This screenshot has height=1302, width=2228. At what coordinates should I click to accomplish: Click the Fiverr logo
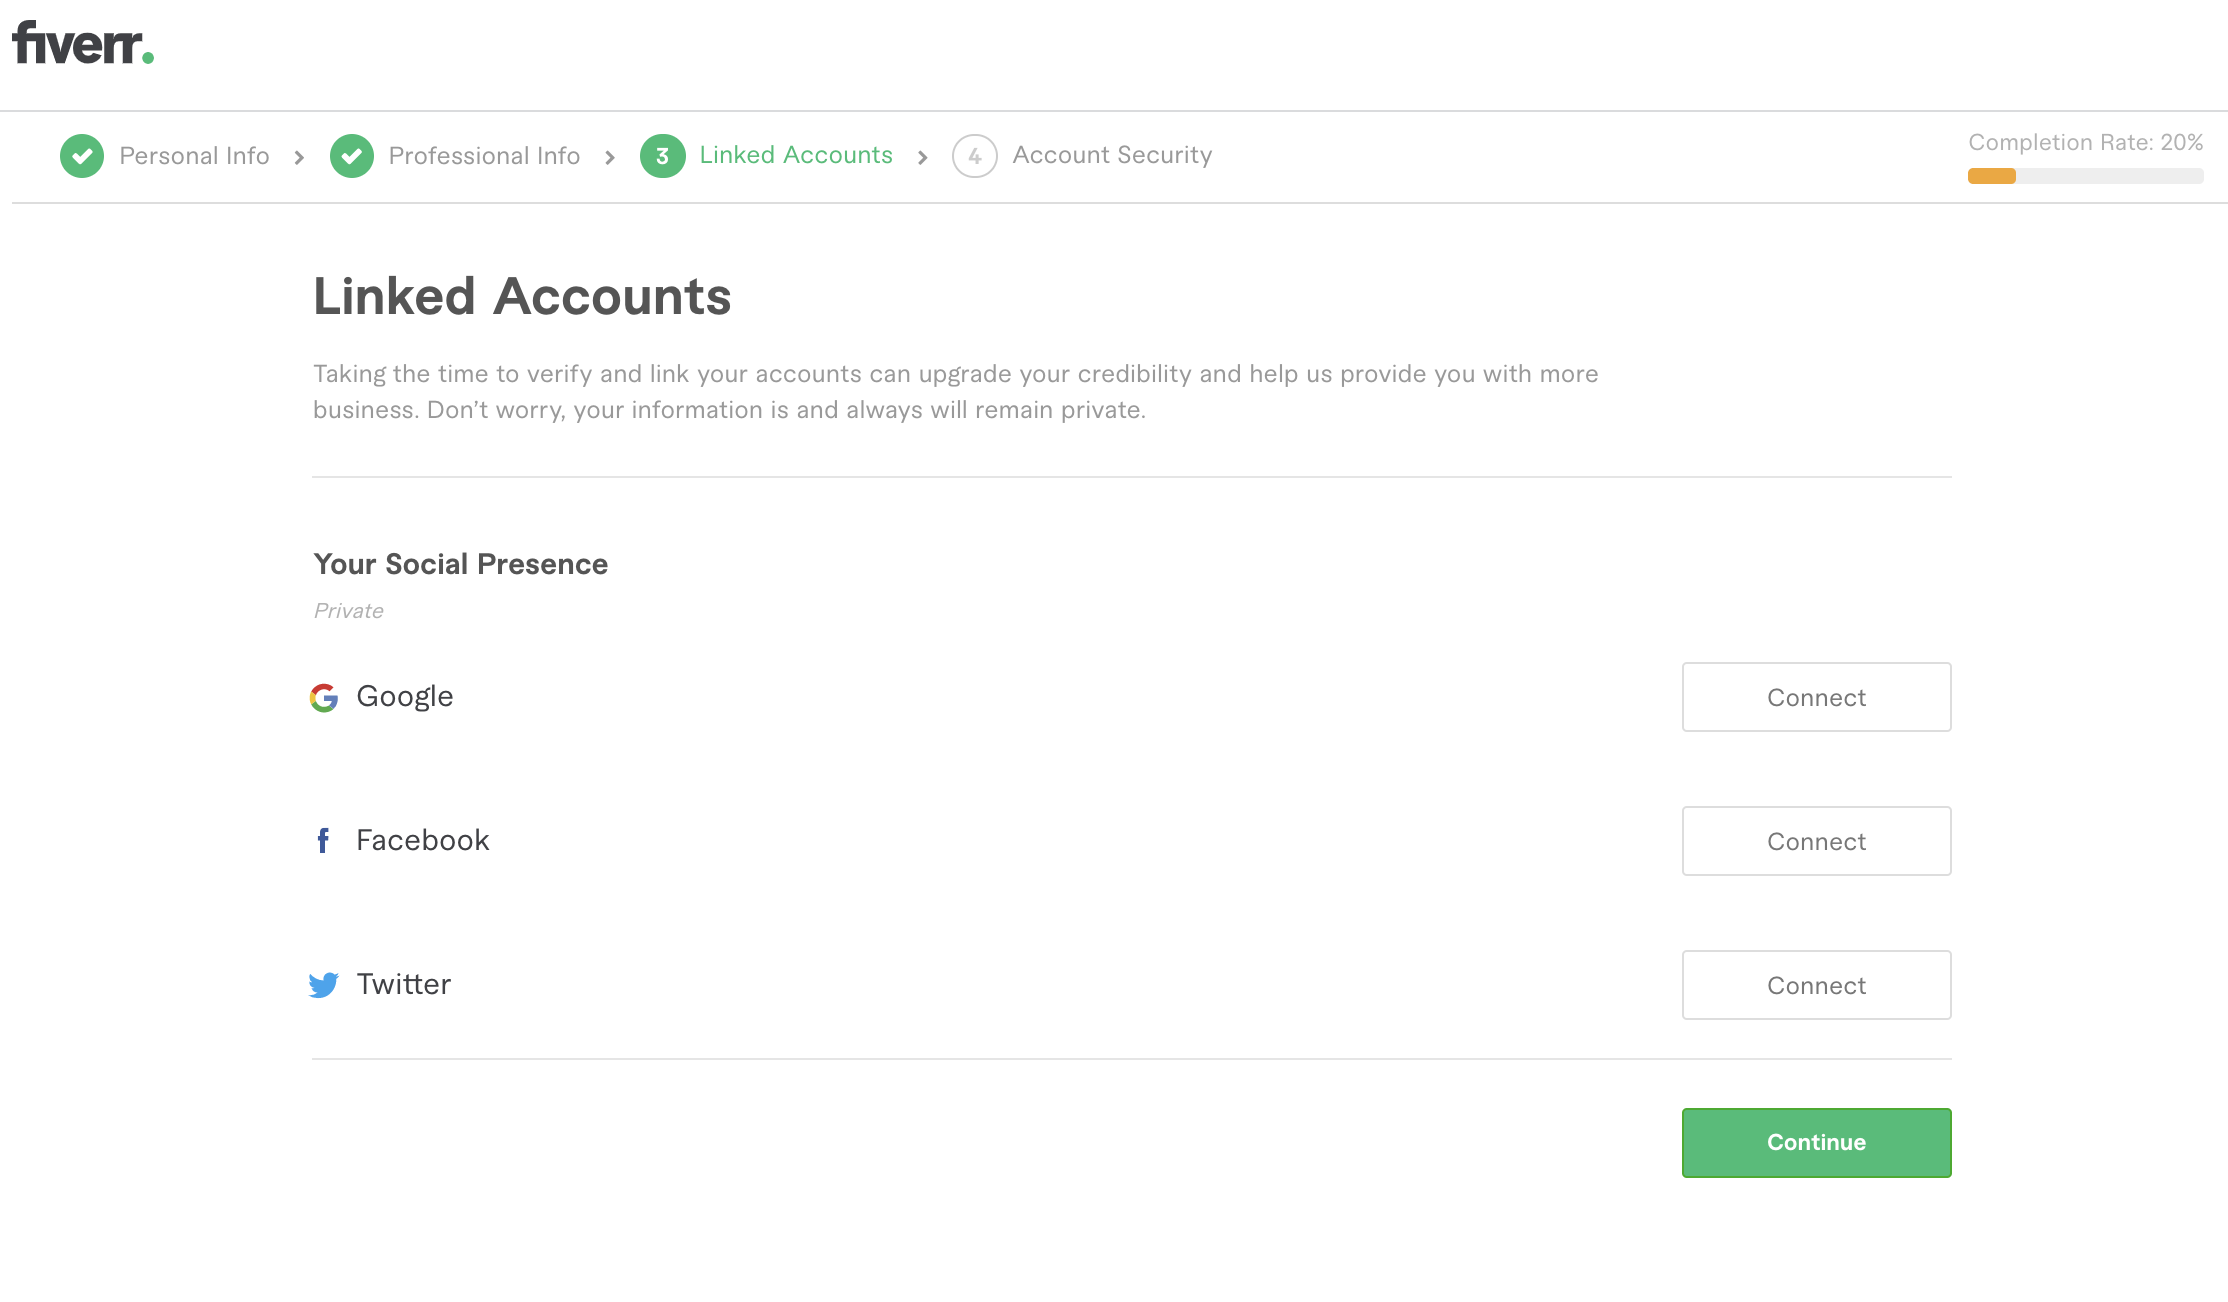(83, 44)
